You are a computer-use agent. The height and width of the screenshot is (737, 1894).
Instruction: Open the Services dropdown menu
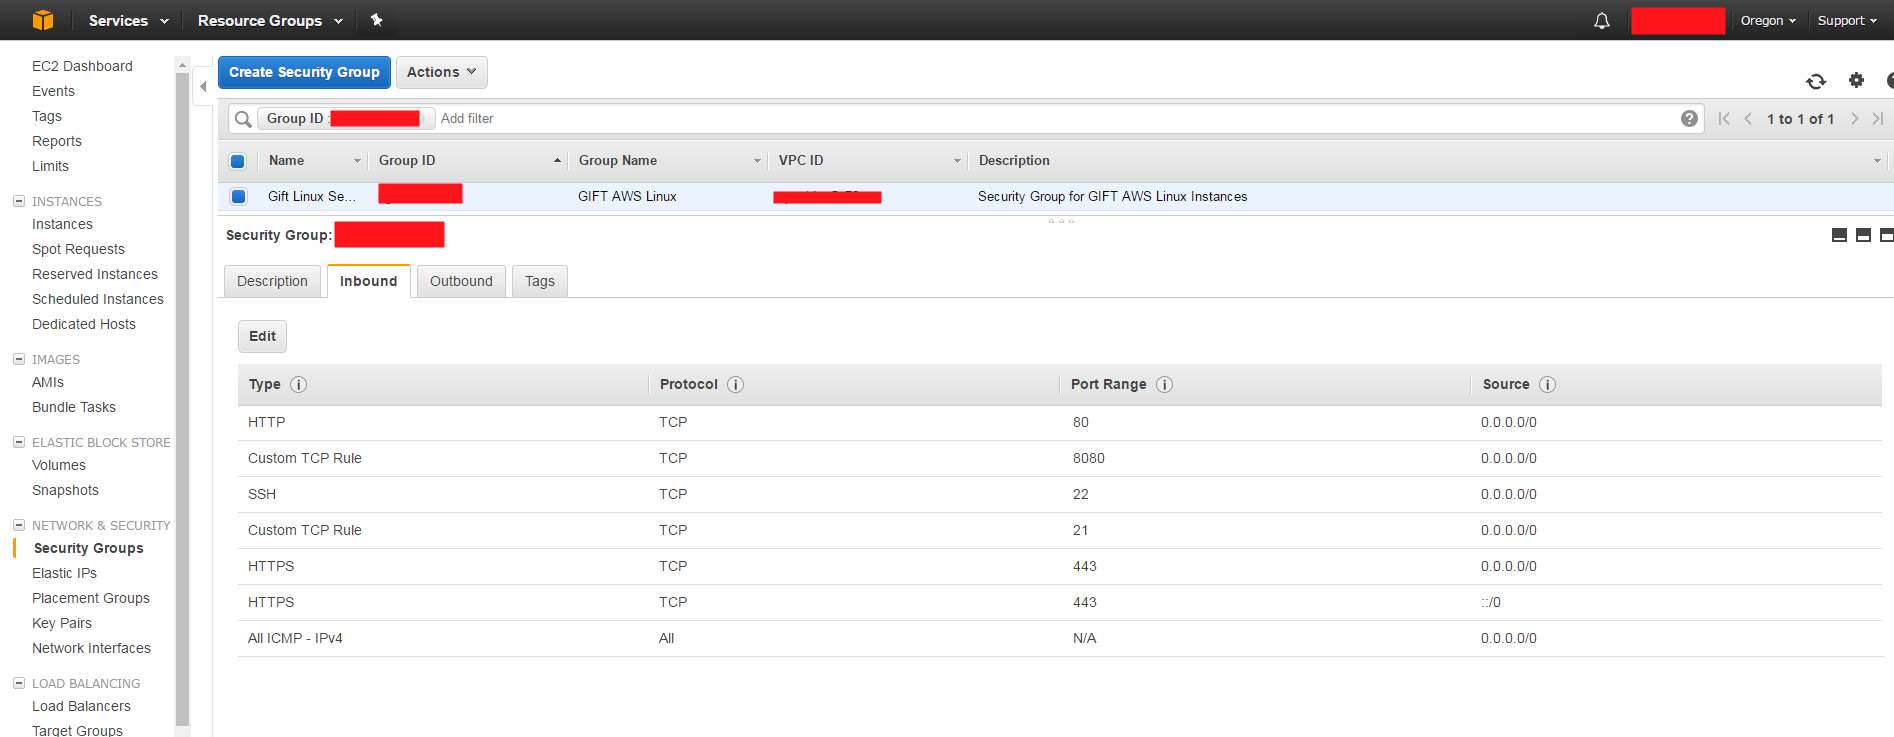(x=128, y=20)
